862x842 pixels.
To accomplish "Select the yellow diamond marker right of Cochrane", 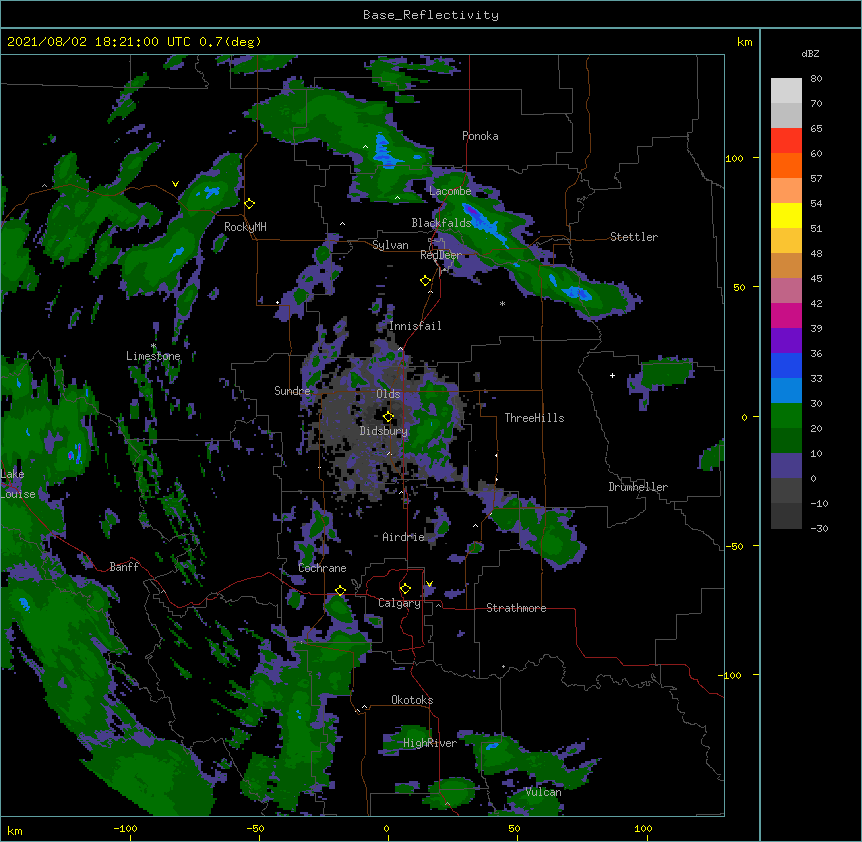I will click(340, 591).
